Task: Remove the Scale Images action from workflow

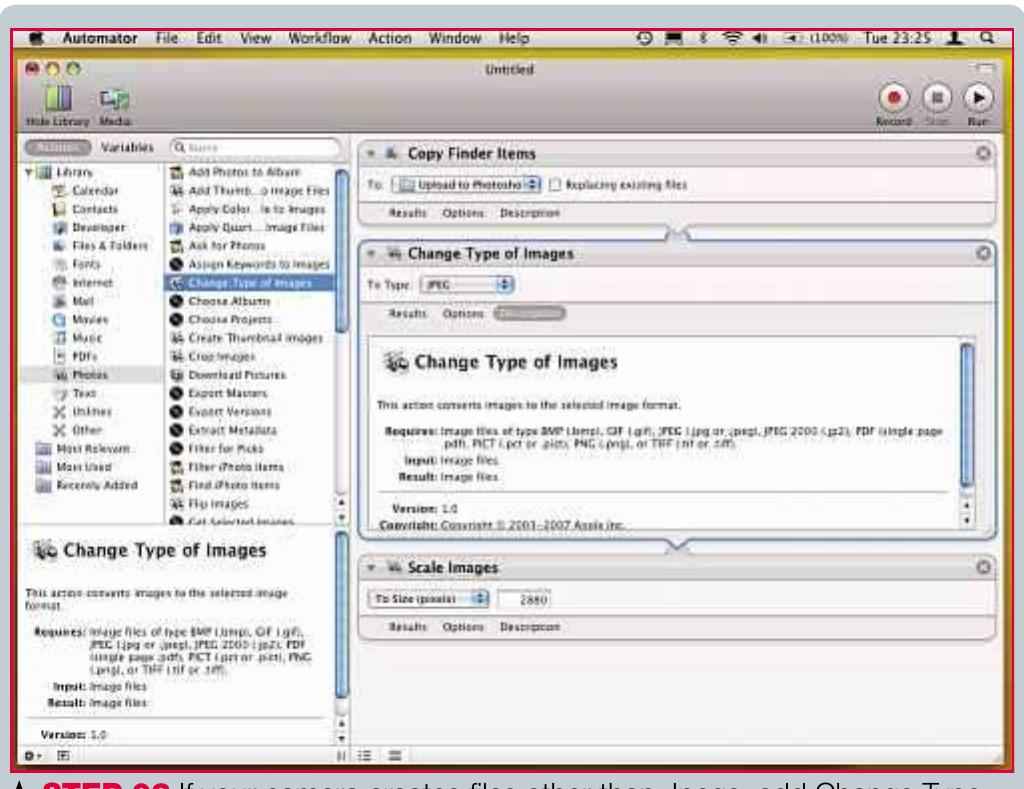Action: [x=983, y=567]
